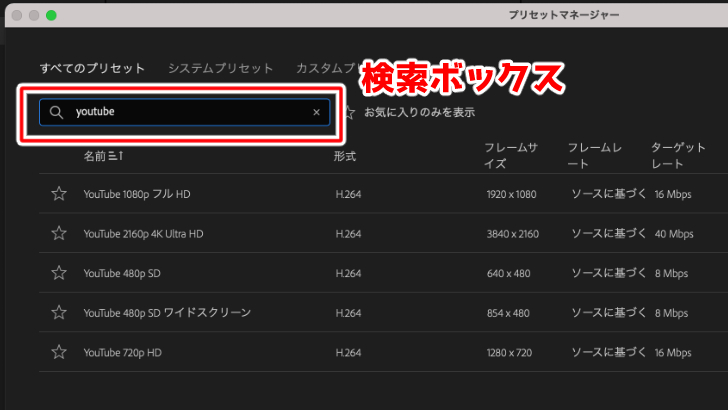Viewport: 728px width, 410px height.
Task: Star the YouTube 480p SD preset
Action: click(x=59, y=273)
